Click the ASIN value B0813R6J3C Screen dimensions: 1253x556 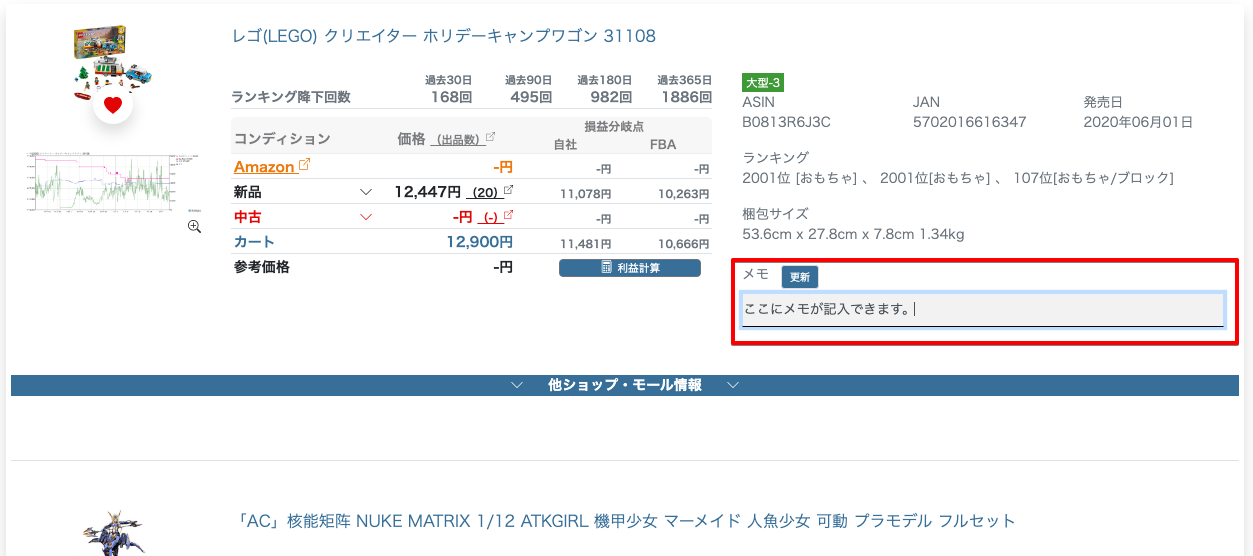click(x=787, y=122)
